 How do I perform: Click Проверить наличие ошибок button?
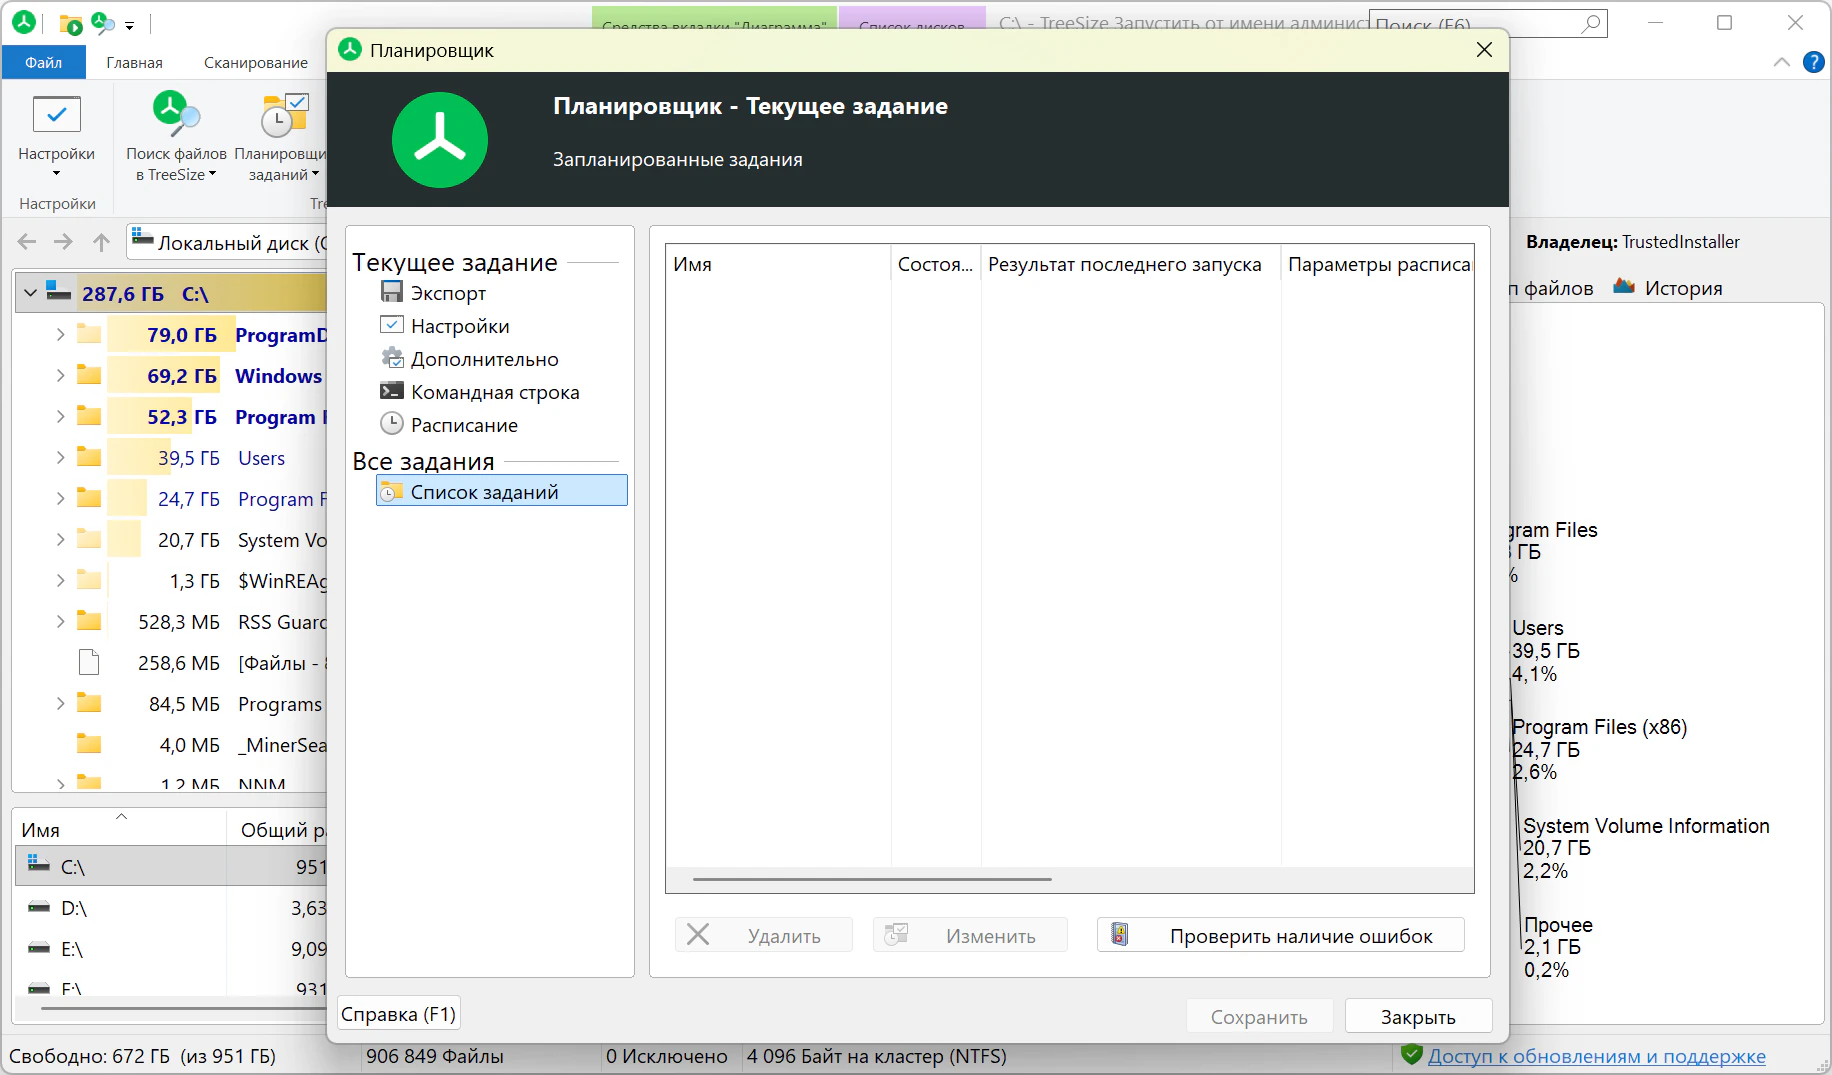coord(1280,936)
